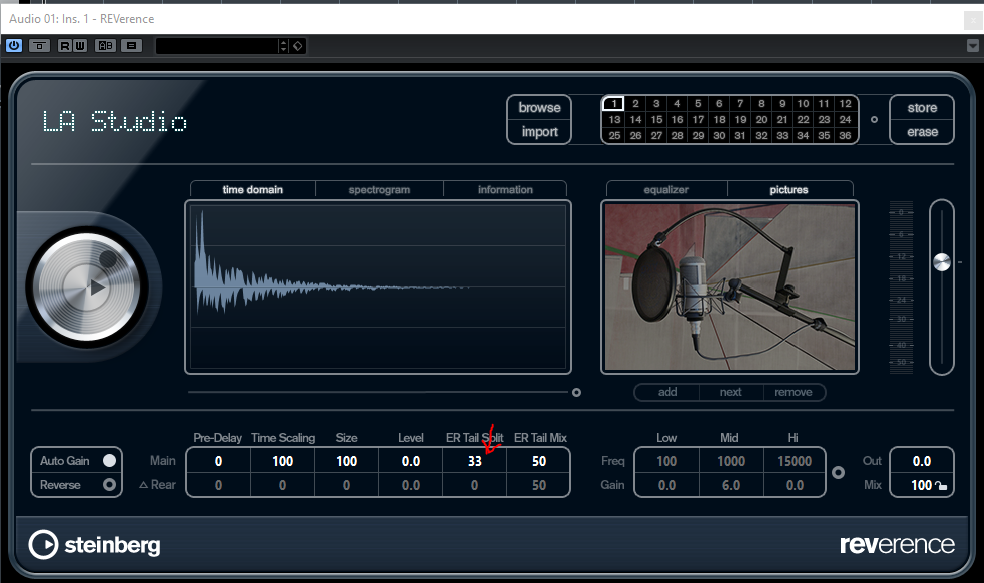Screen dimensions: 984x583
Task: Select program slot 12
Action: tap(845, 104)
